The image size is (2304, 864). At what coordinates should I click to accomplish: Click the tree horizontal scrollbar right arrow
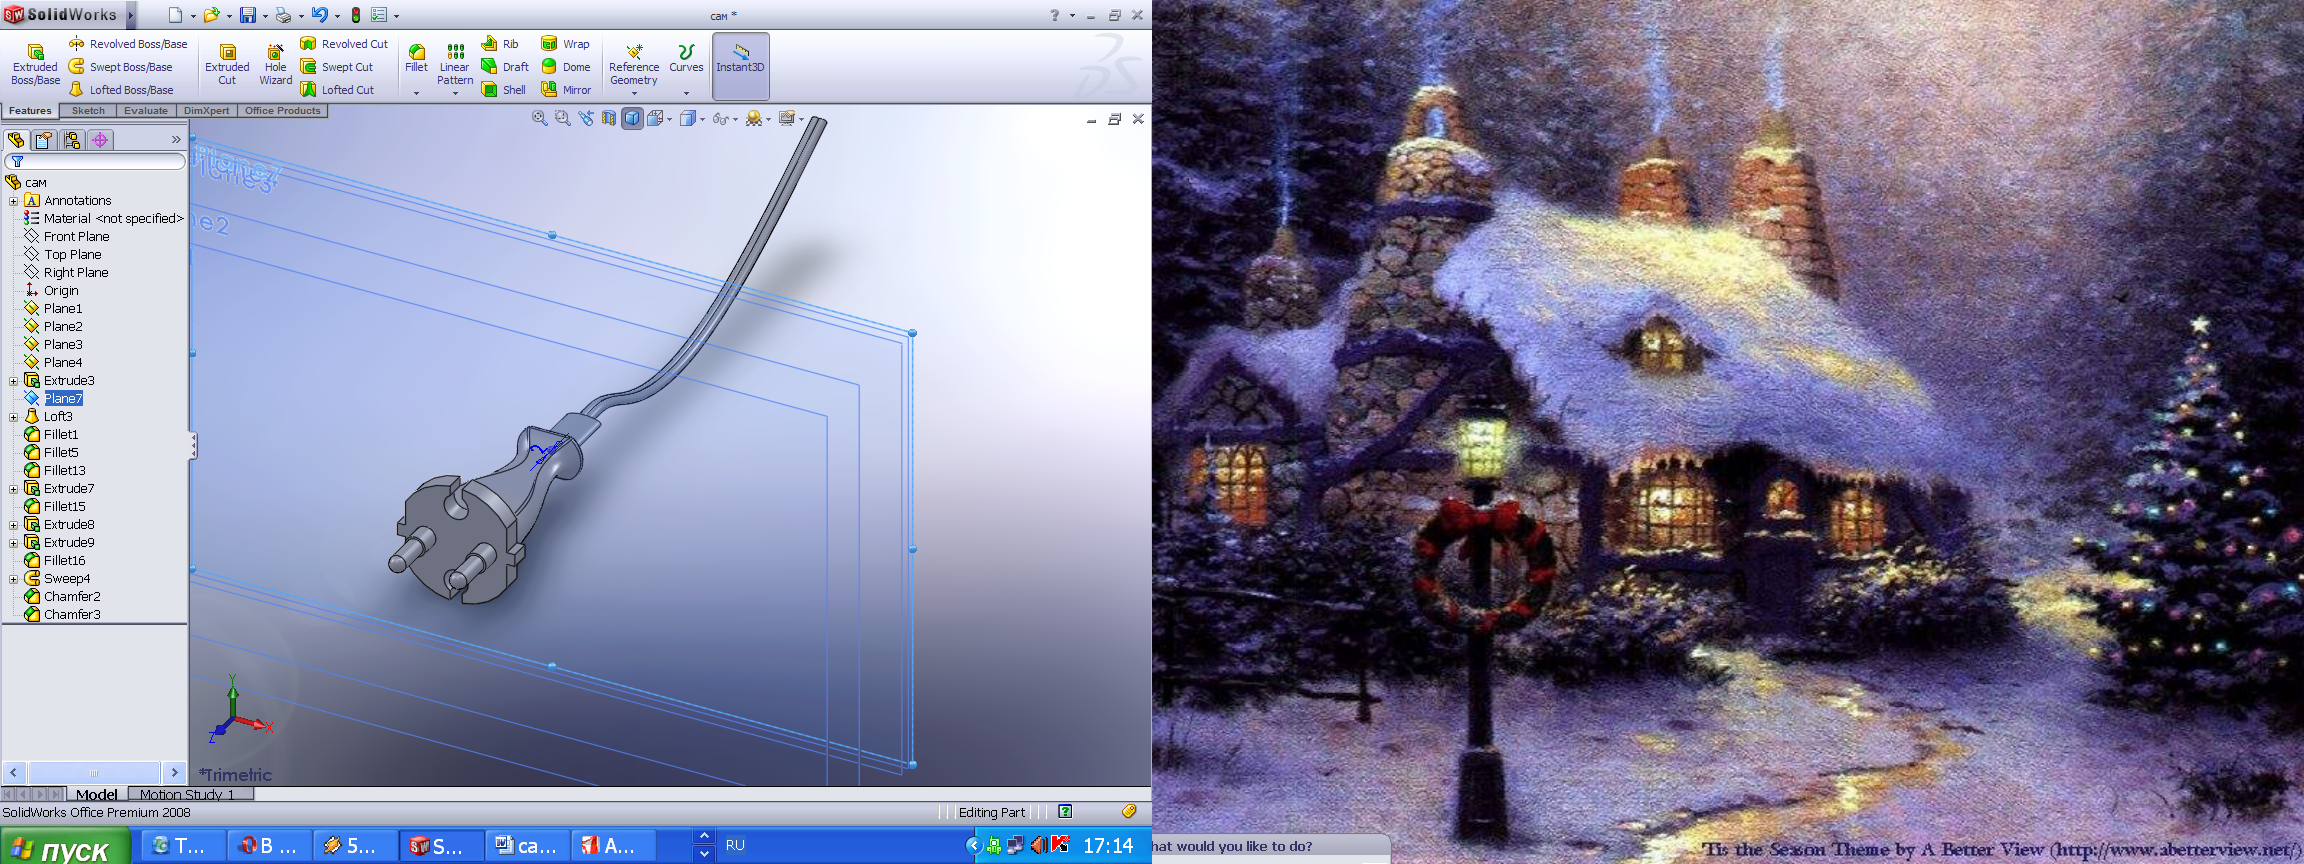pyautogui.click(x=174, y=772)
